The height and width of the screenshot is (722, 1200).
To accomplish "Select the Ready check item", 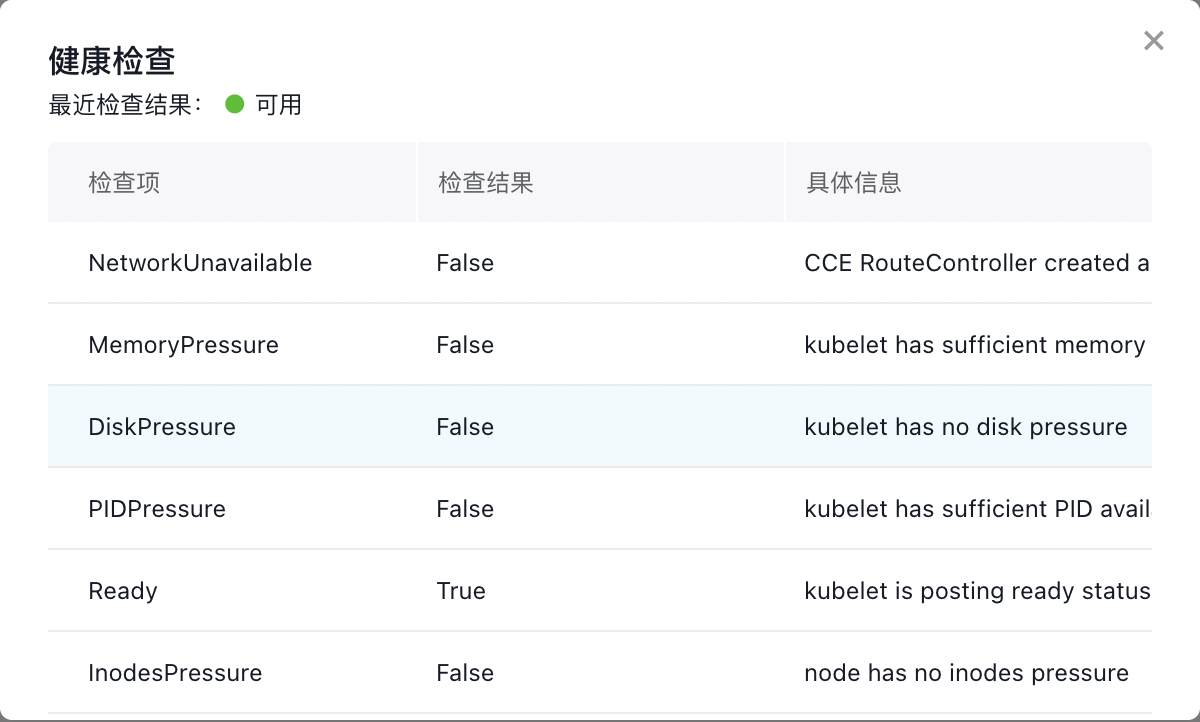I will tap(123, 591).
